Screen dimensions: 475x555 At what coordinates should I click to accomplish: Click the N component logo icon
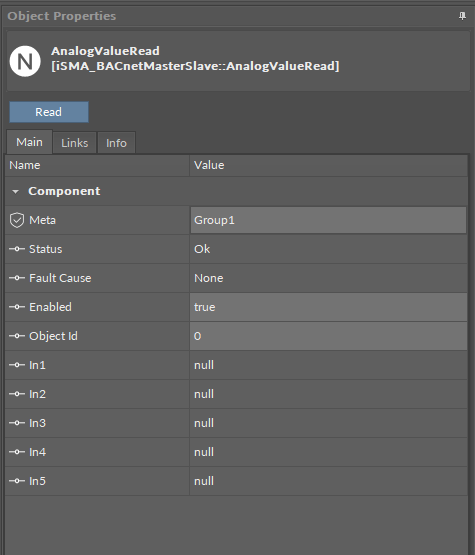[x=25, y=61]
